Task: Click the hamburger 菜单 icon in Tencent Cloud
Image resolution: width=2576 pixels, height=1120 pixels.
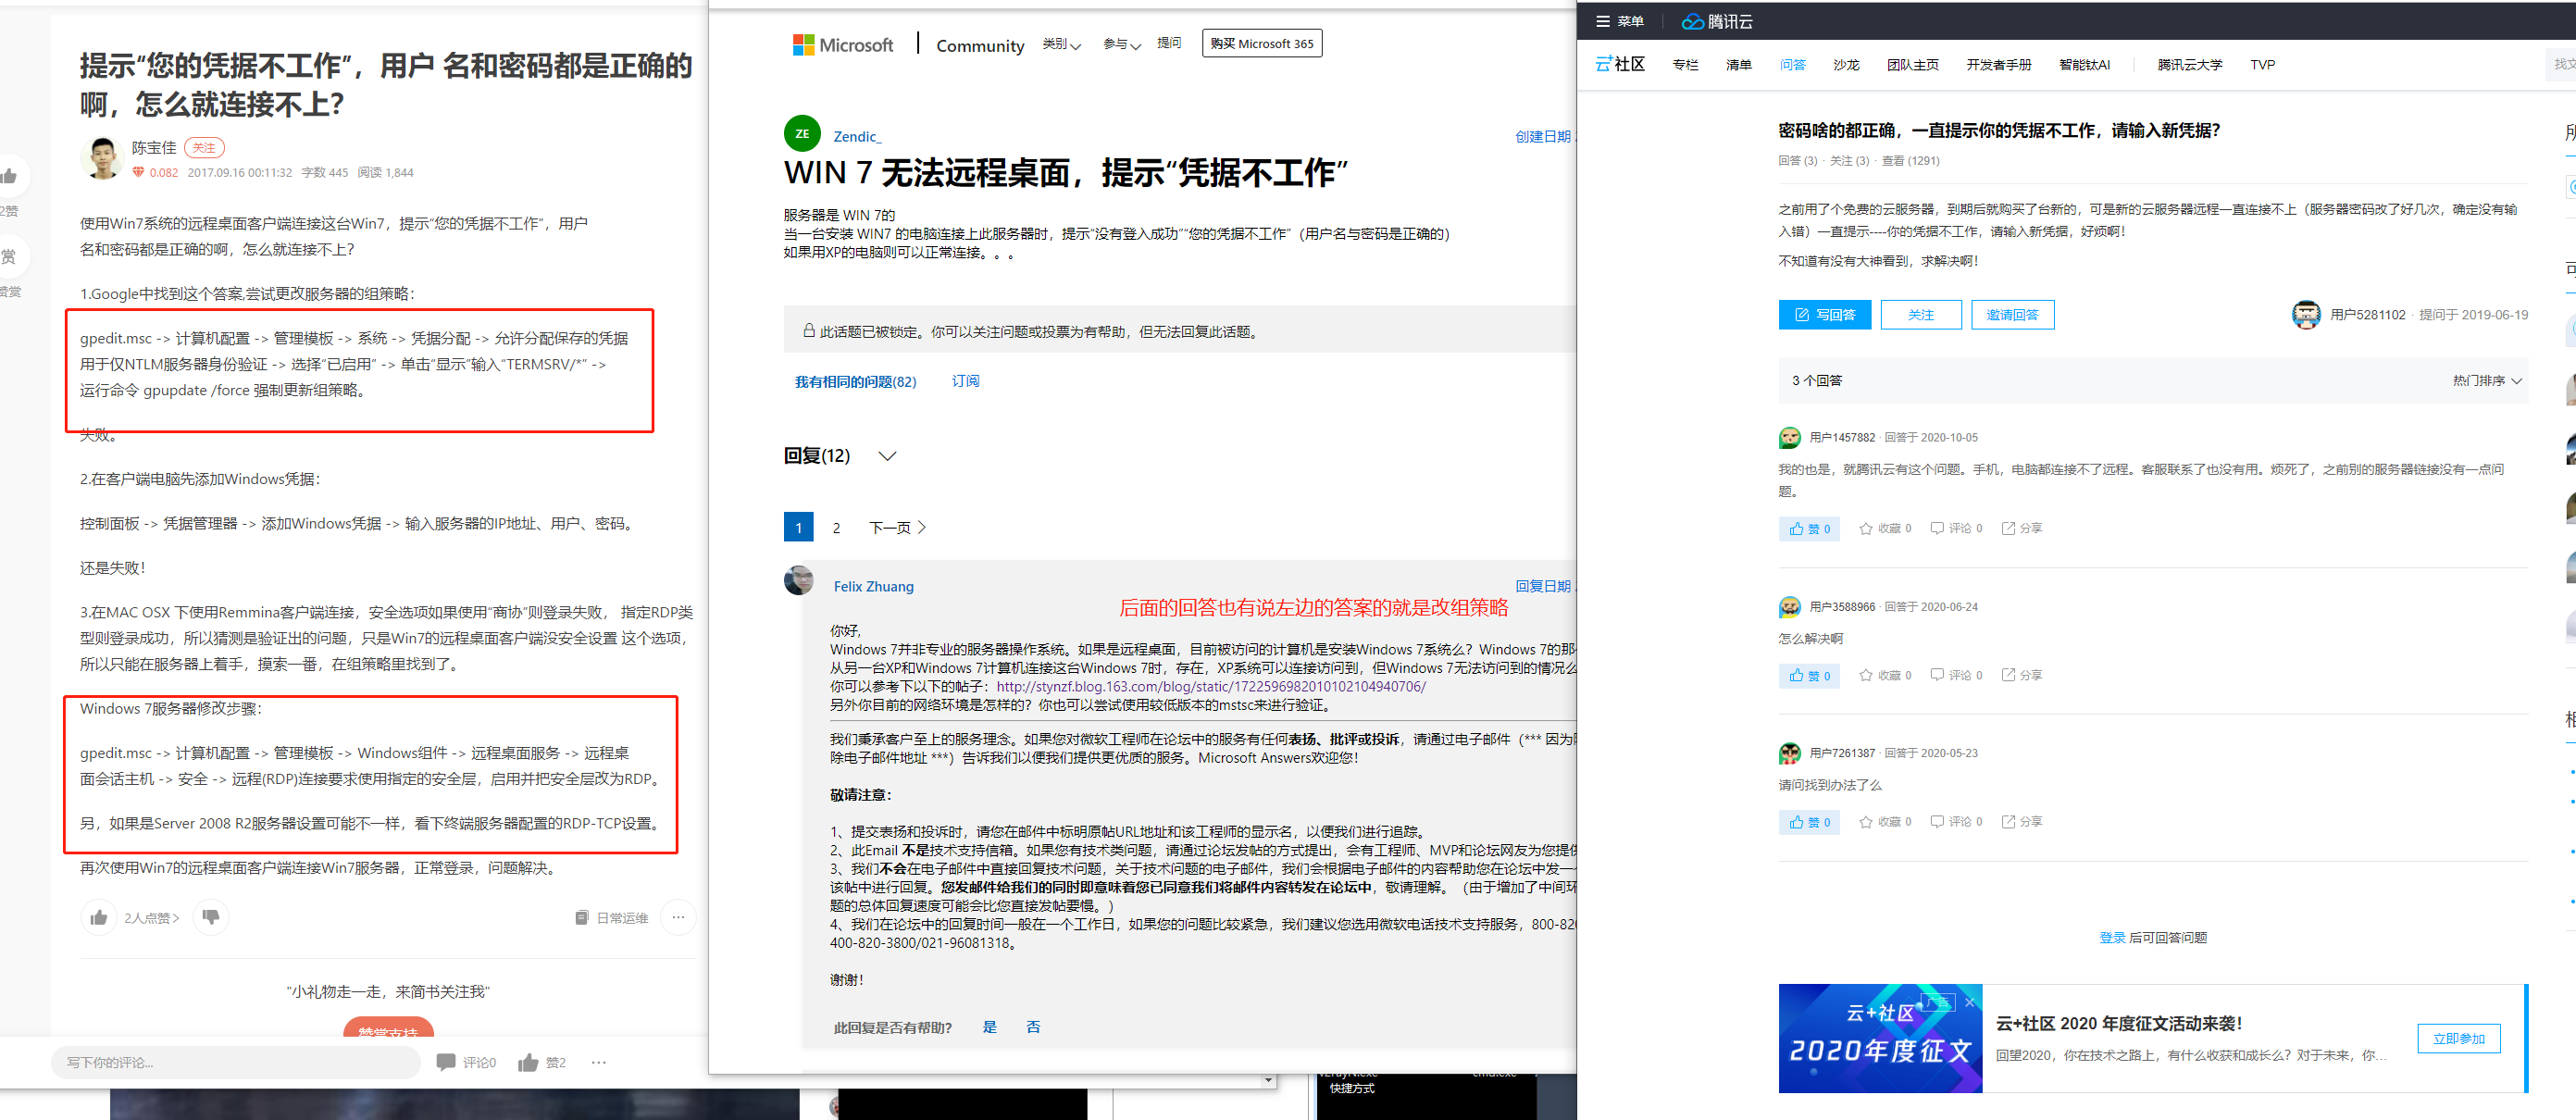Action: [1603, 21]
